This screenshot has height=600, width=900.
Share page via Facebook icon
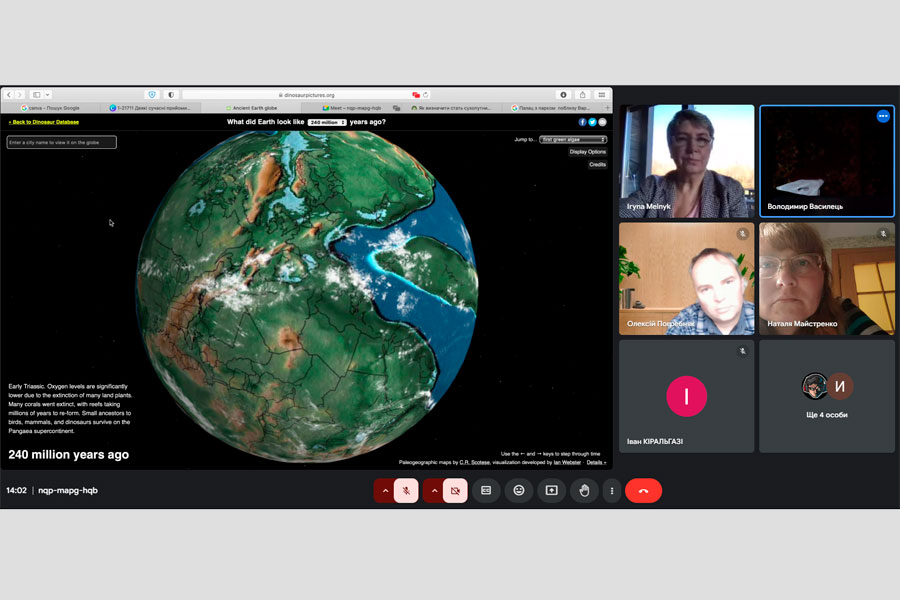point(583,122)
